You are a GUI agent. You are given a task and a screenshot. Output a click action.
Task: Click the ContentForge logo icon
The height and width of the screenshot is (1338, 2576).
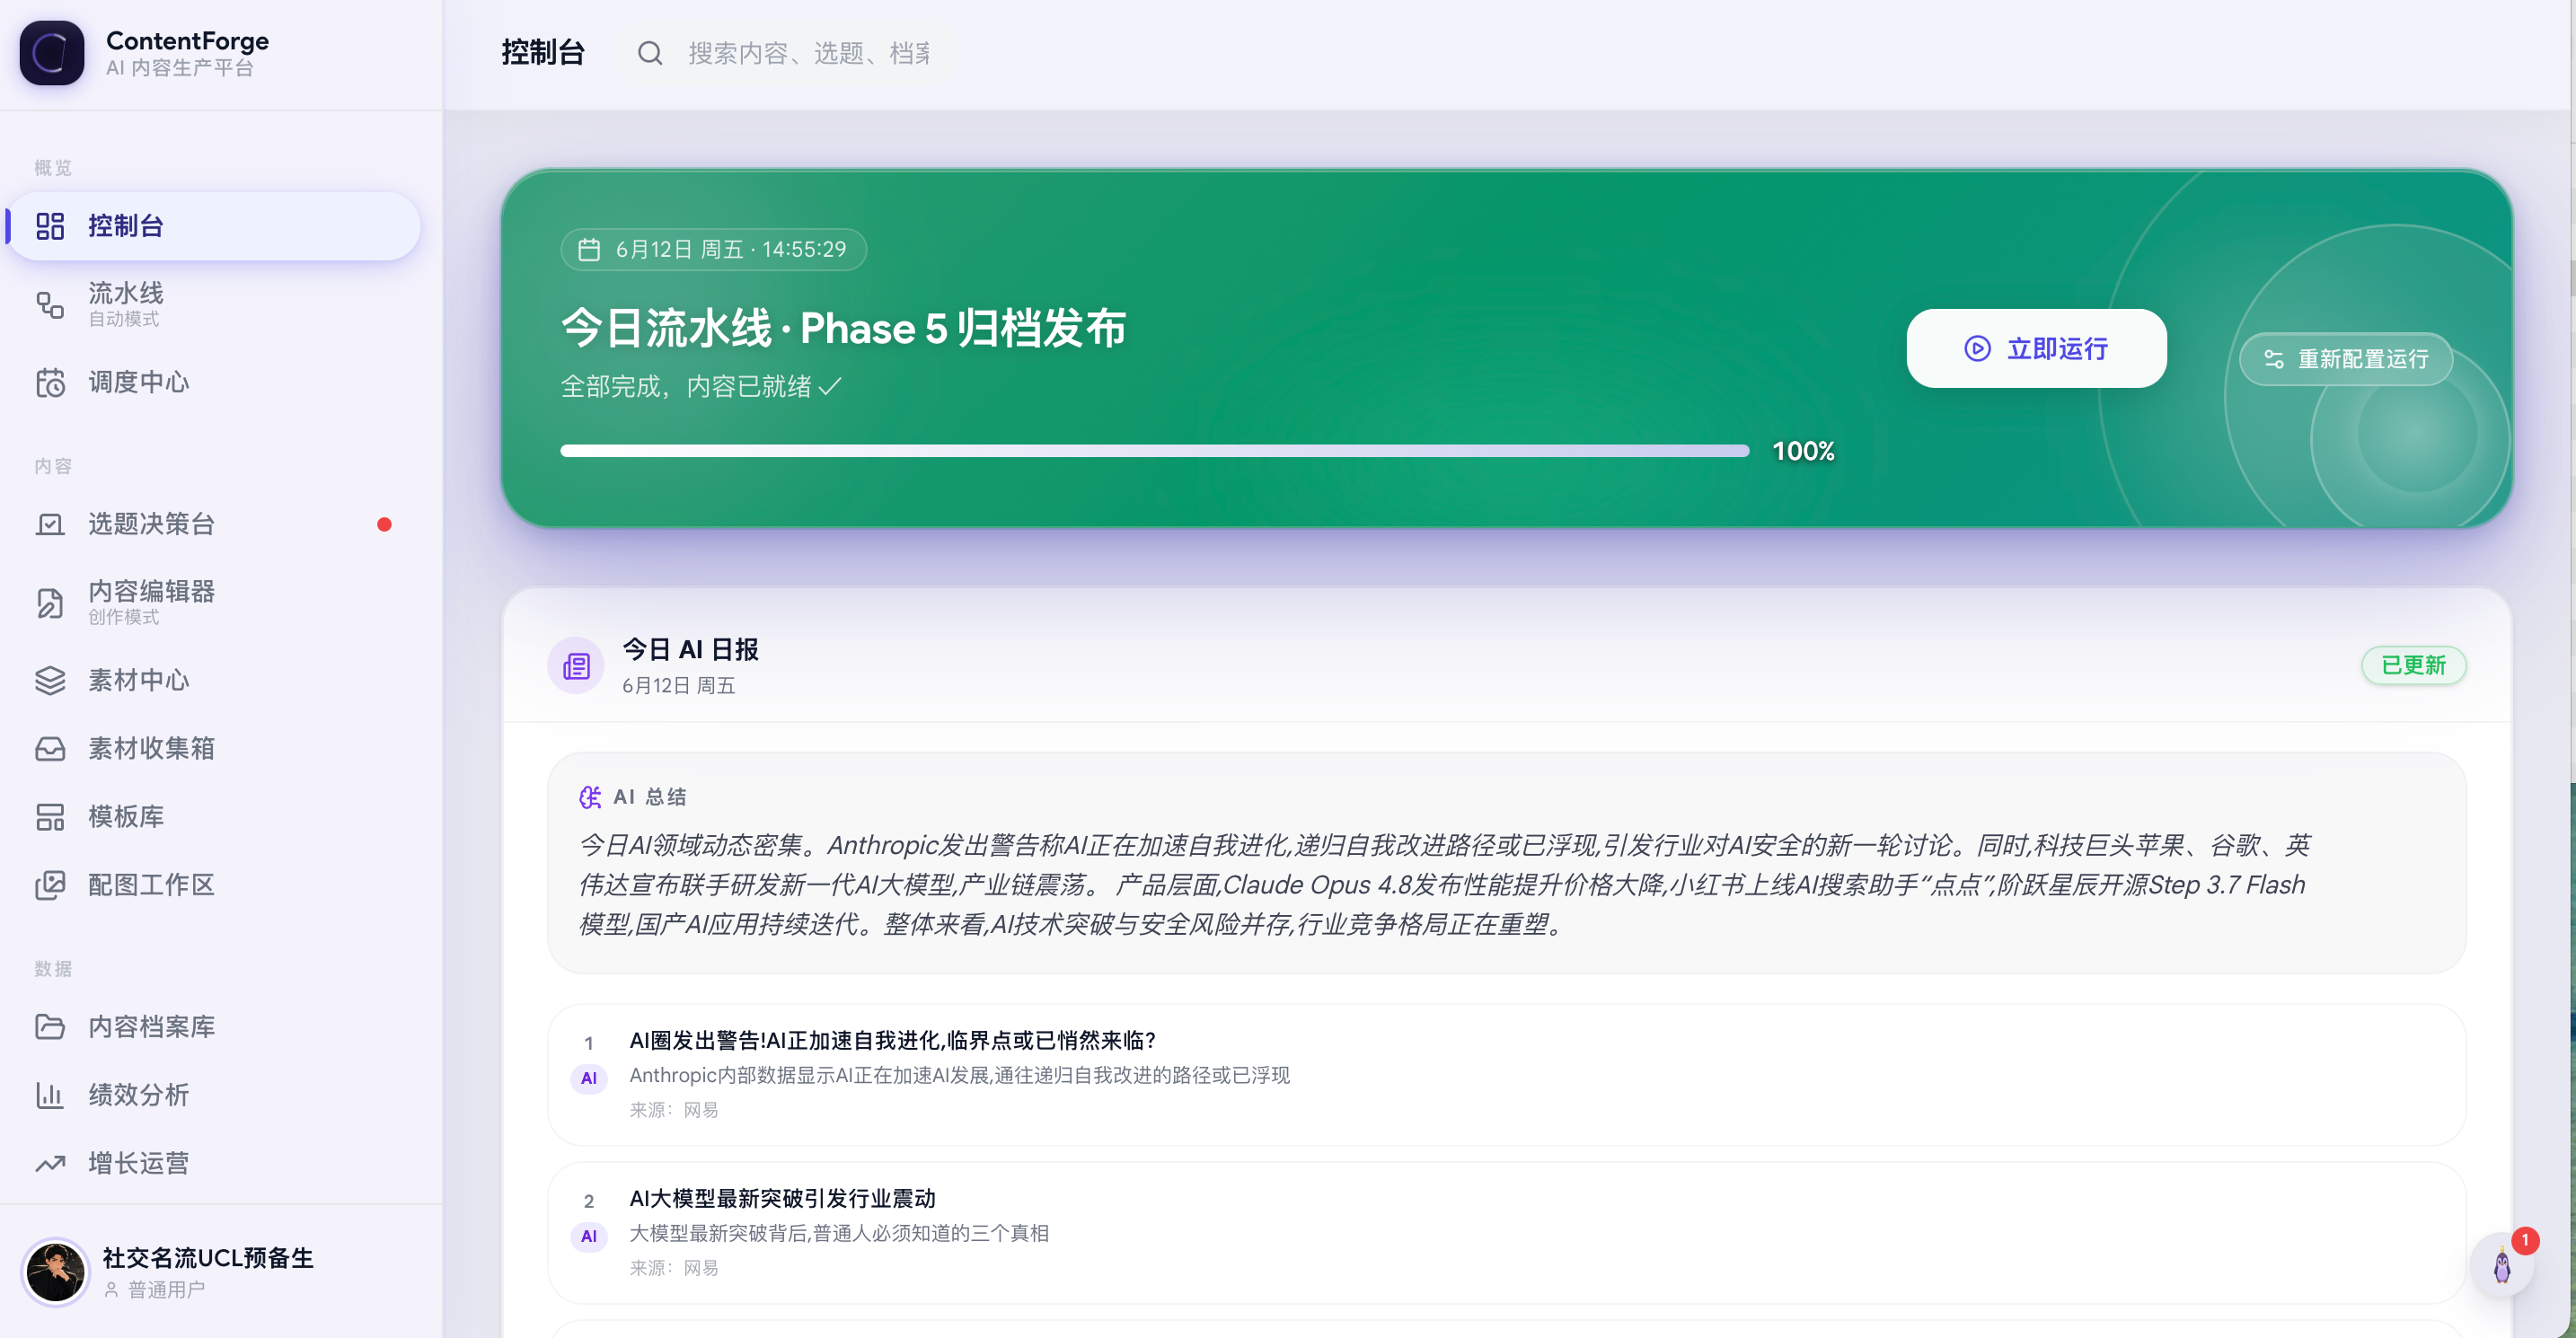tap(52, 53)
